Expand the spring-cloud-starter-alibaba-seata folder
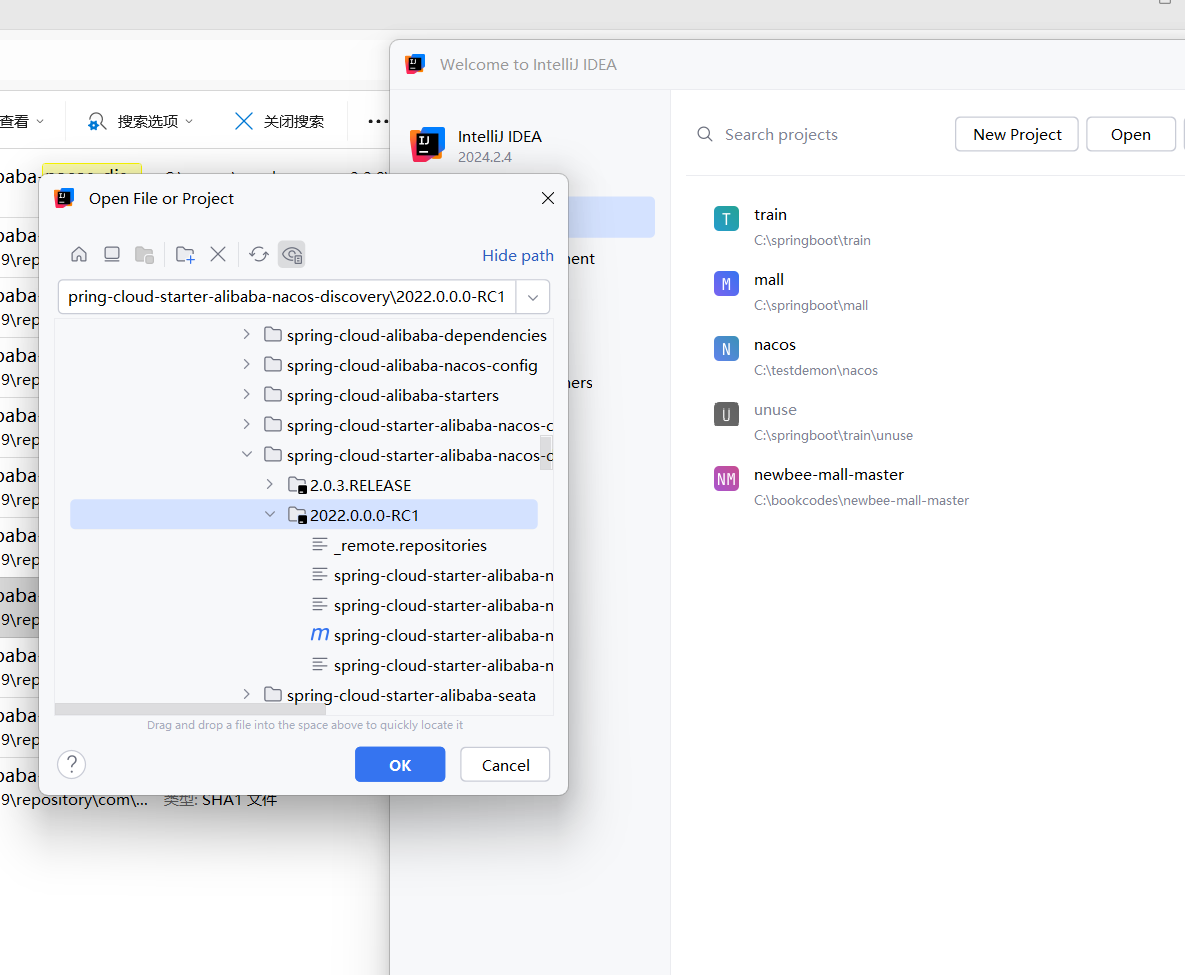1185x975 pixels. point(246,695)
